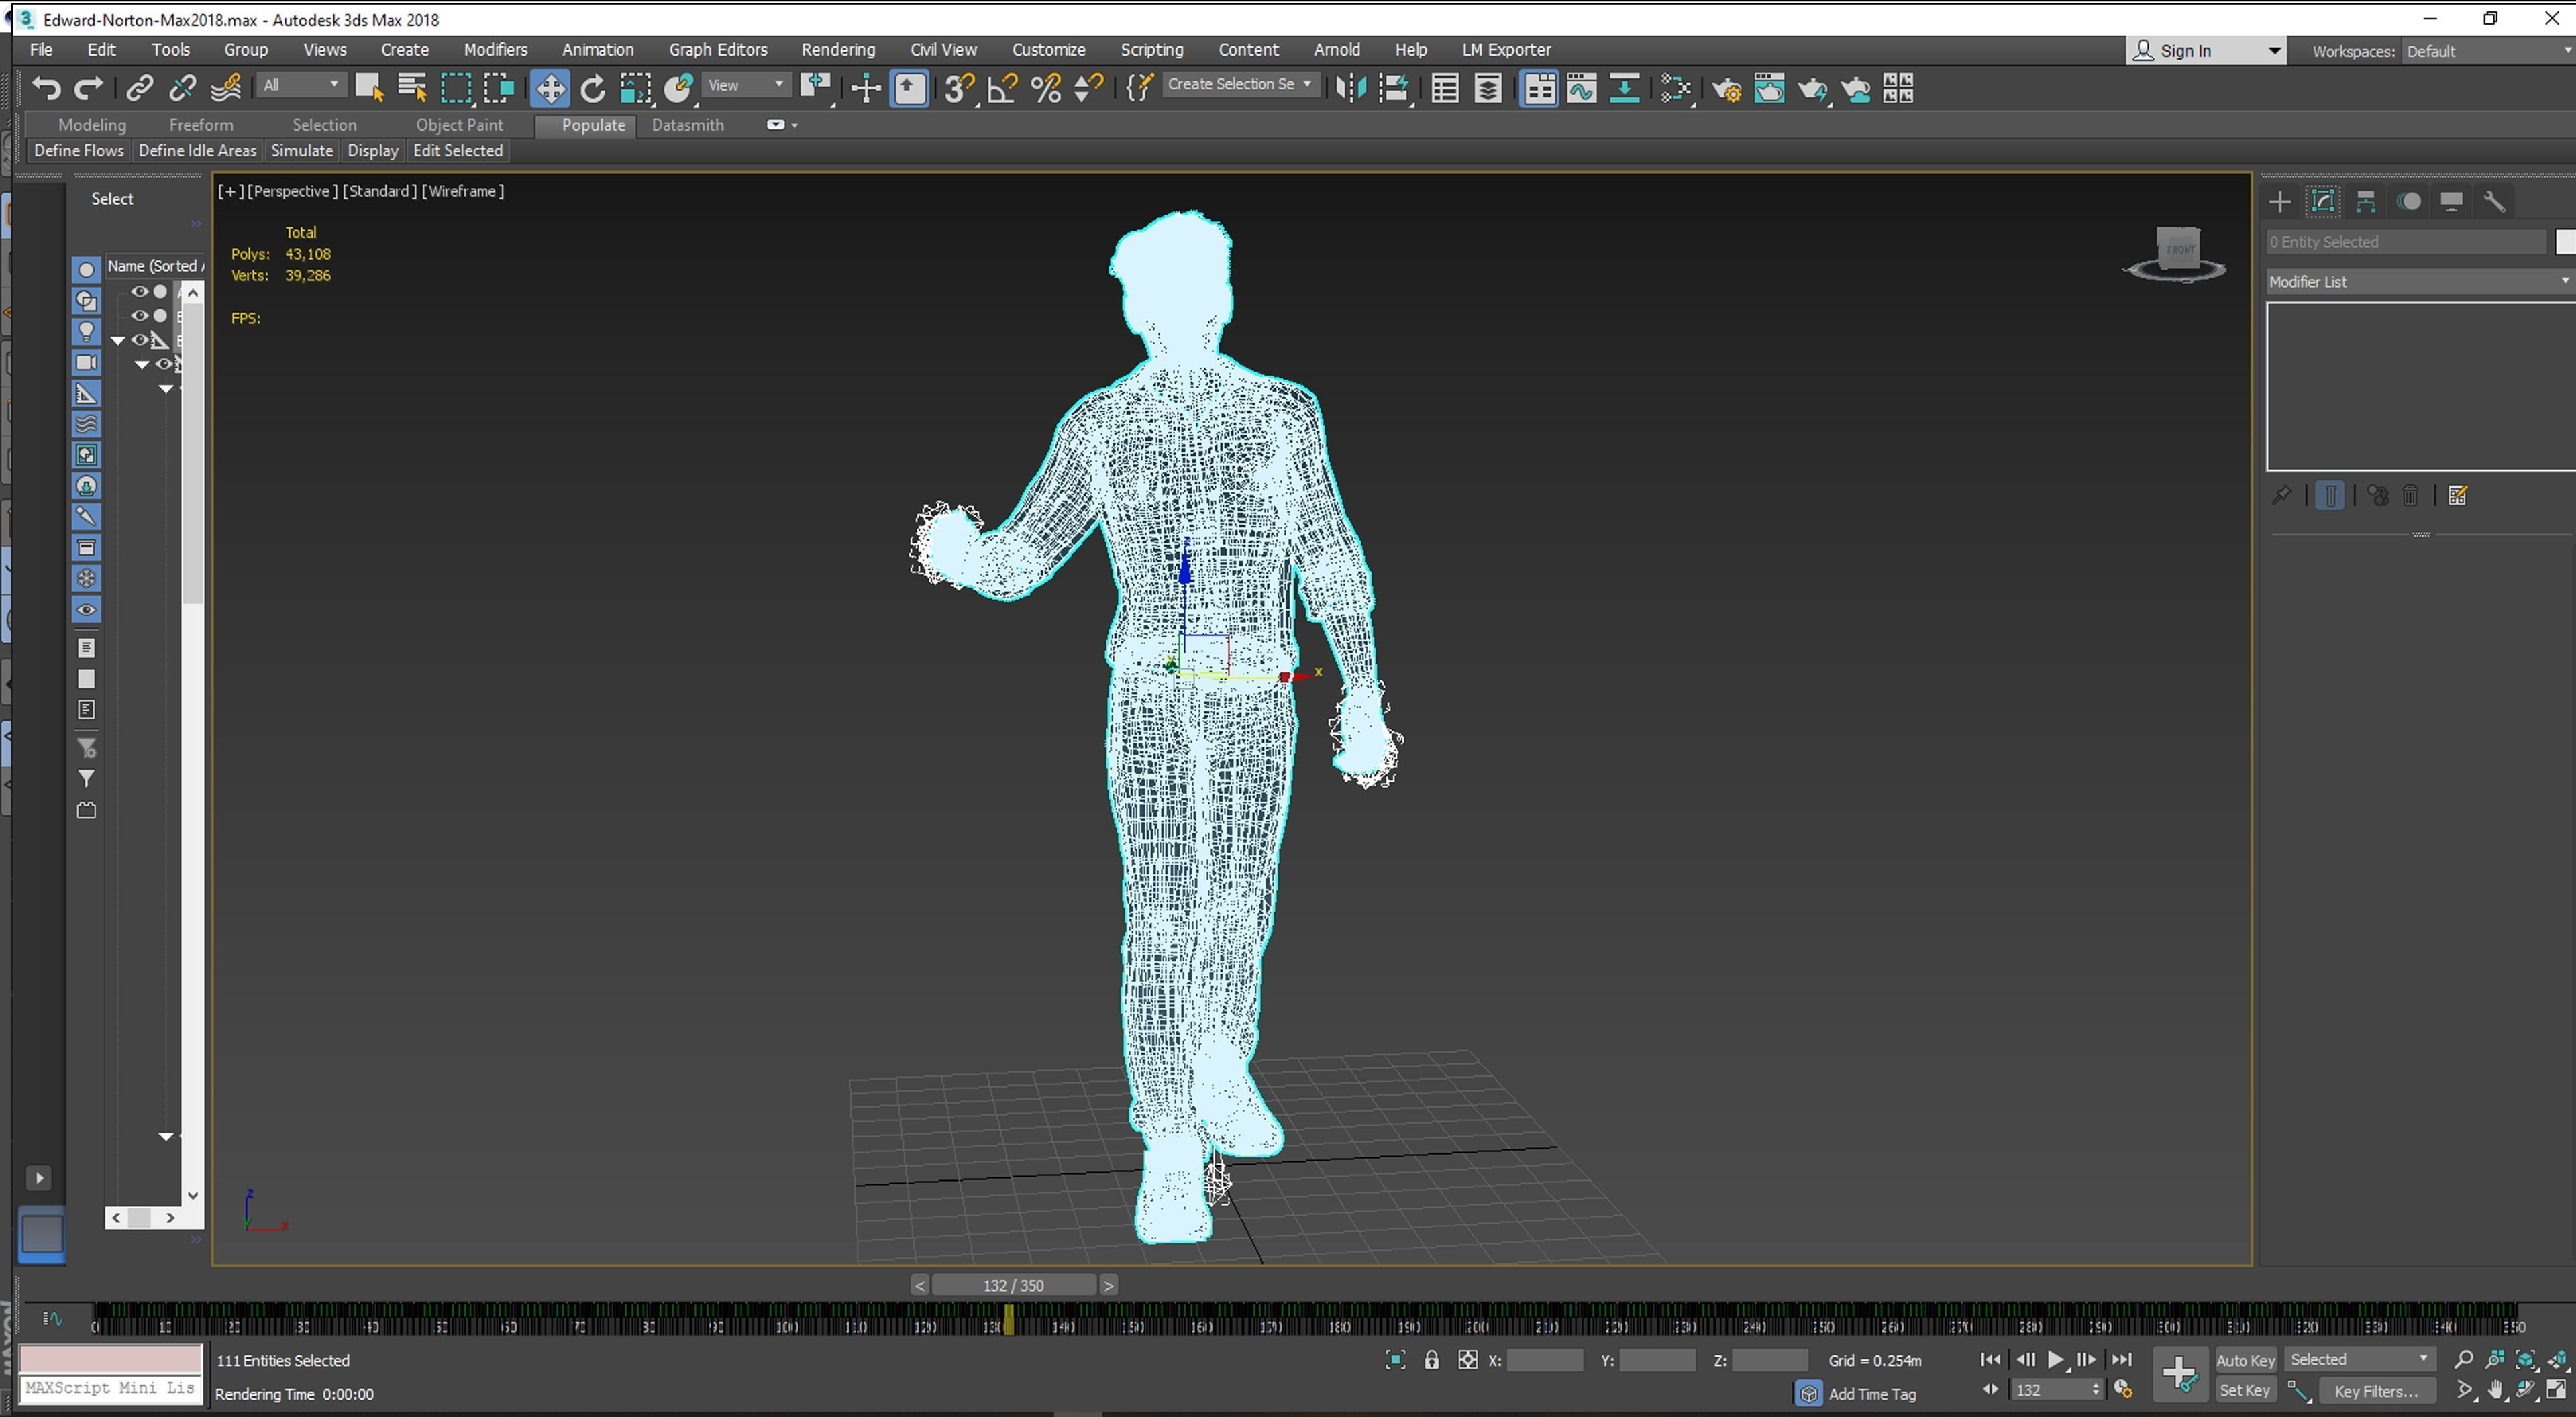The height and width of the screenshot is (1417, 2576).
Task: Open the Utilities wrench panel
Action: coord(2494,202)
